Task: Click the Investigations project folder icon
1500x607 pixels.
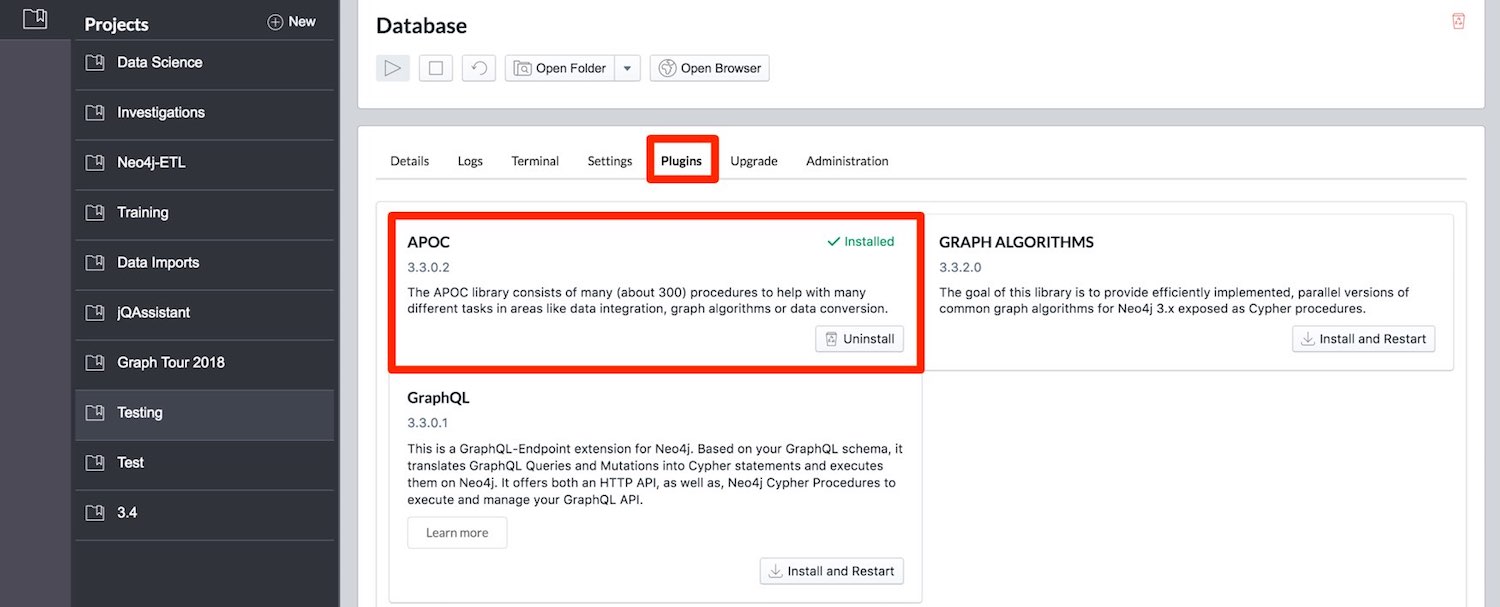Action: coord(95,113)
